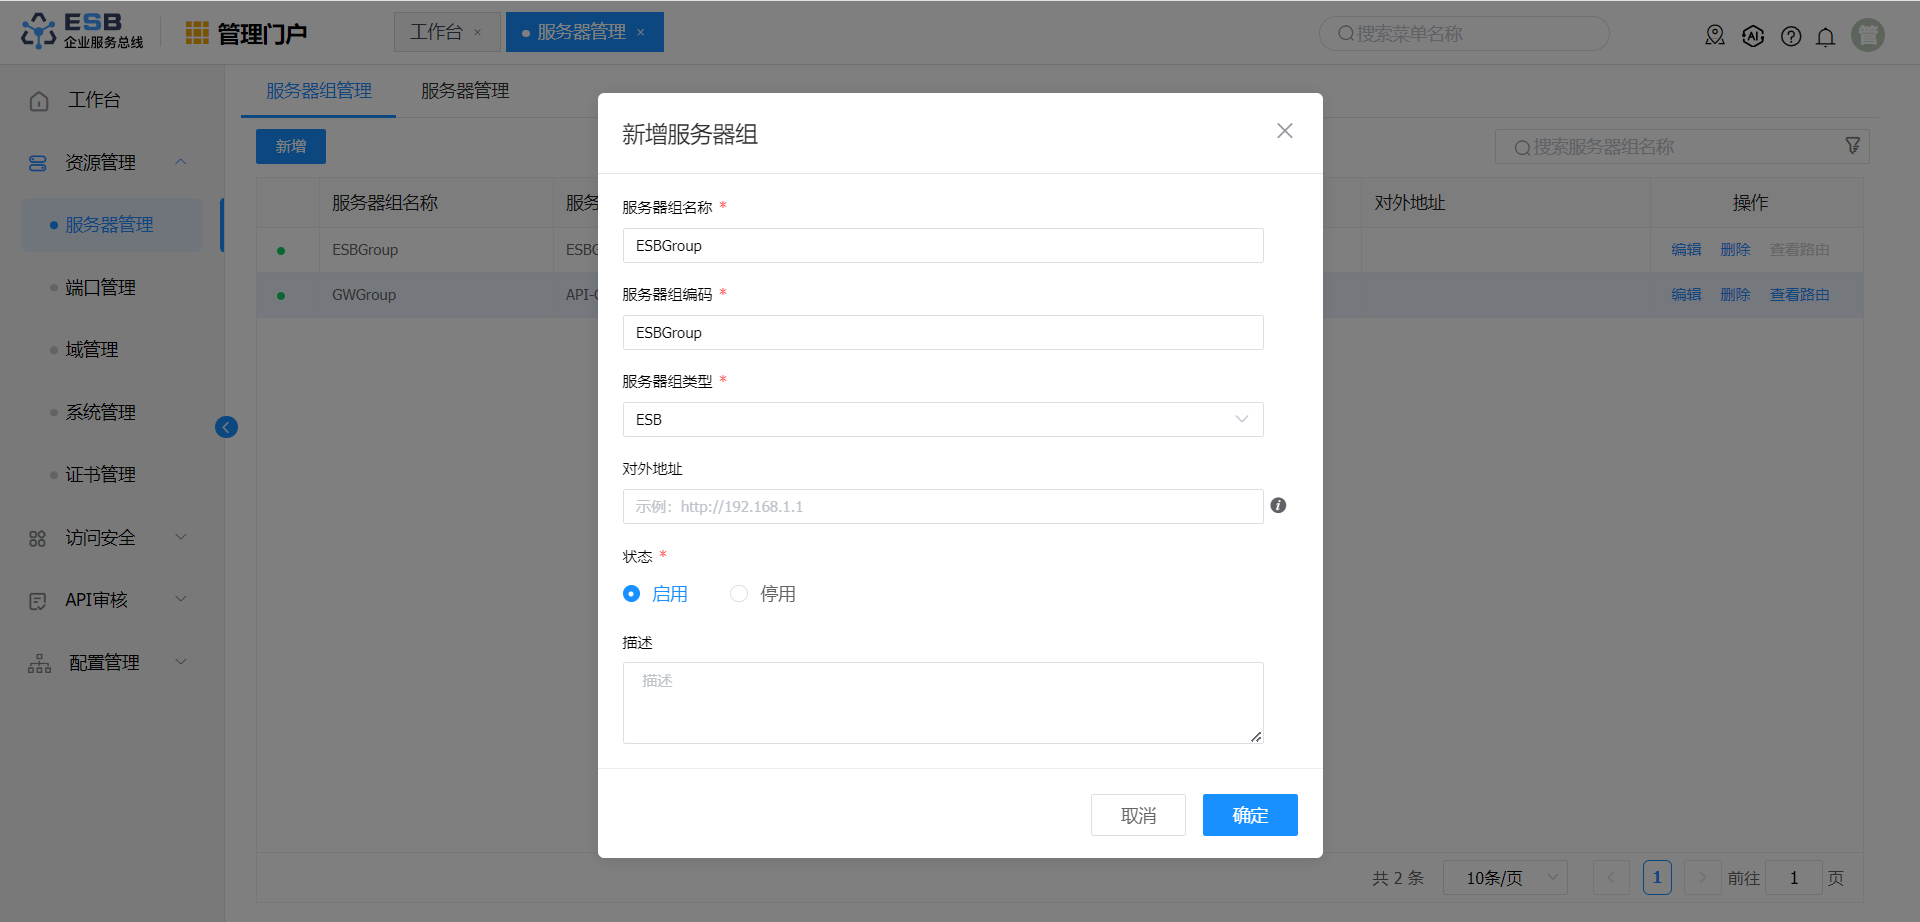The image size is (1920, 922).
Task: Open 端口管理 in the sidebar
Action: 100,288
